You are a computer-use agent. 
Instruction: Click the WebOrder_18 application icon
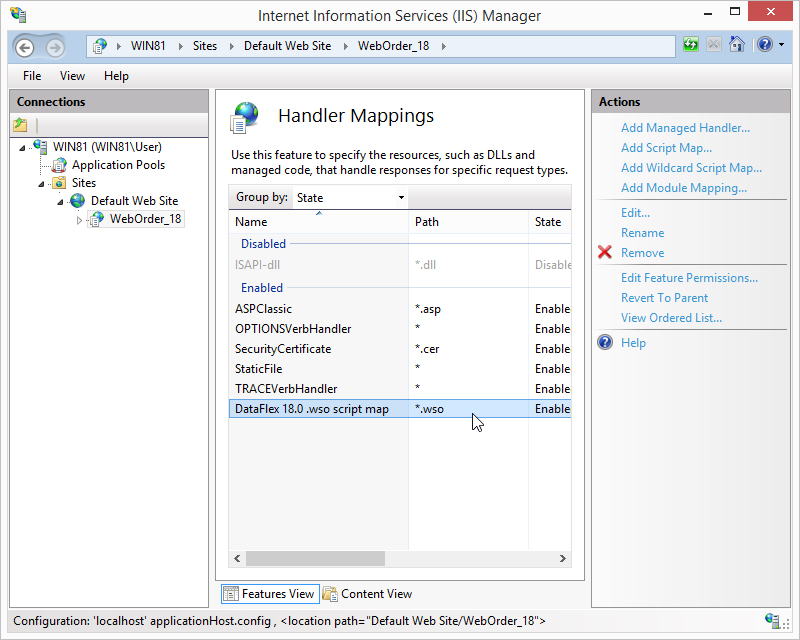pyautogui.click(x=96, y=219)
